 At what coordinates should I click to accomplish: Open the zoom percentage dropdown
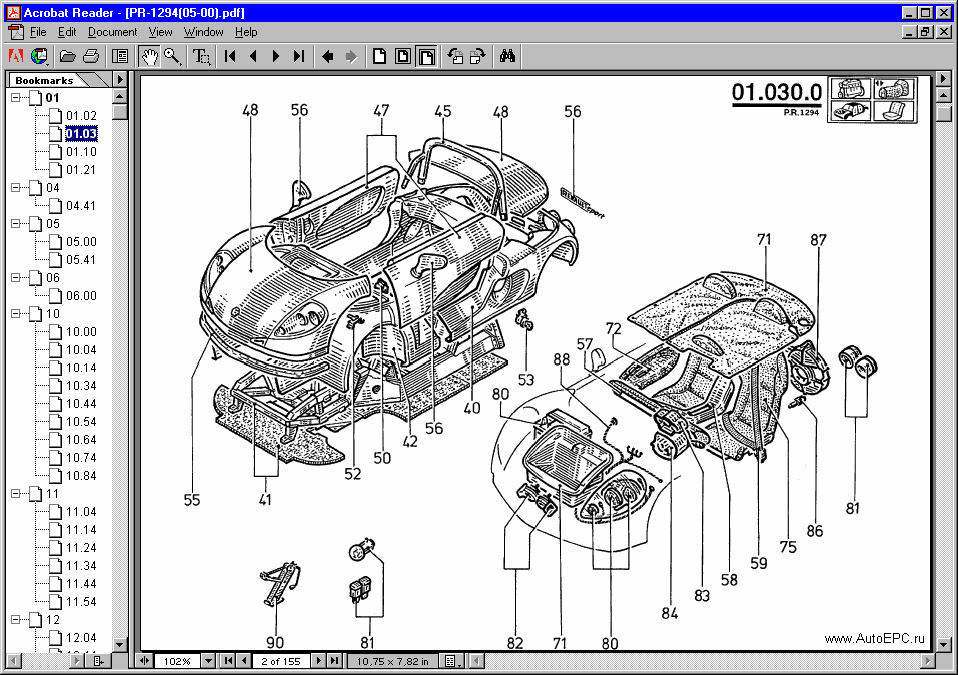[x=208, y=661]
